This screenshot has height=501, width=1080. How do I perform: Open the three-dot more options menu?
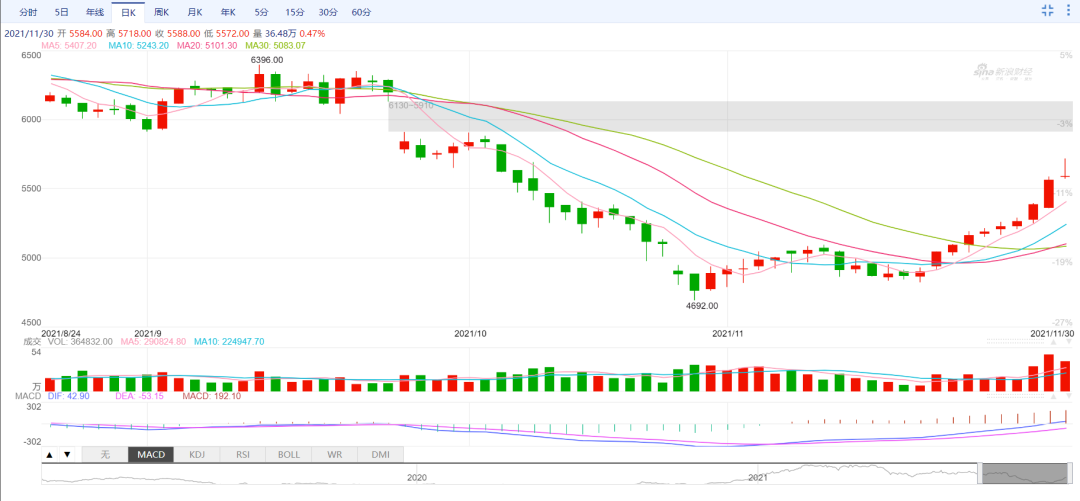(x=1069, y=10)
